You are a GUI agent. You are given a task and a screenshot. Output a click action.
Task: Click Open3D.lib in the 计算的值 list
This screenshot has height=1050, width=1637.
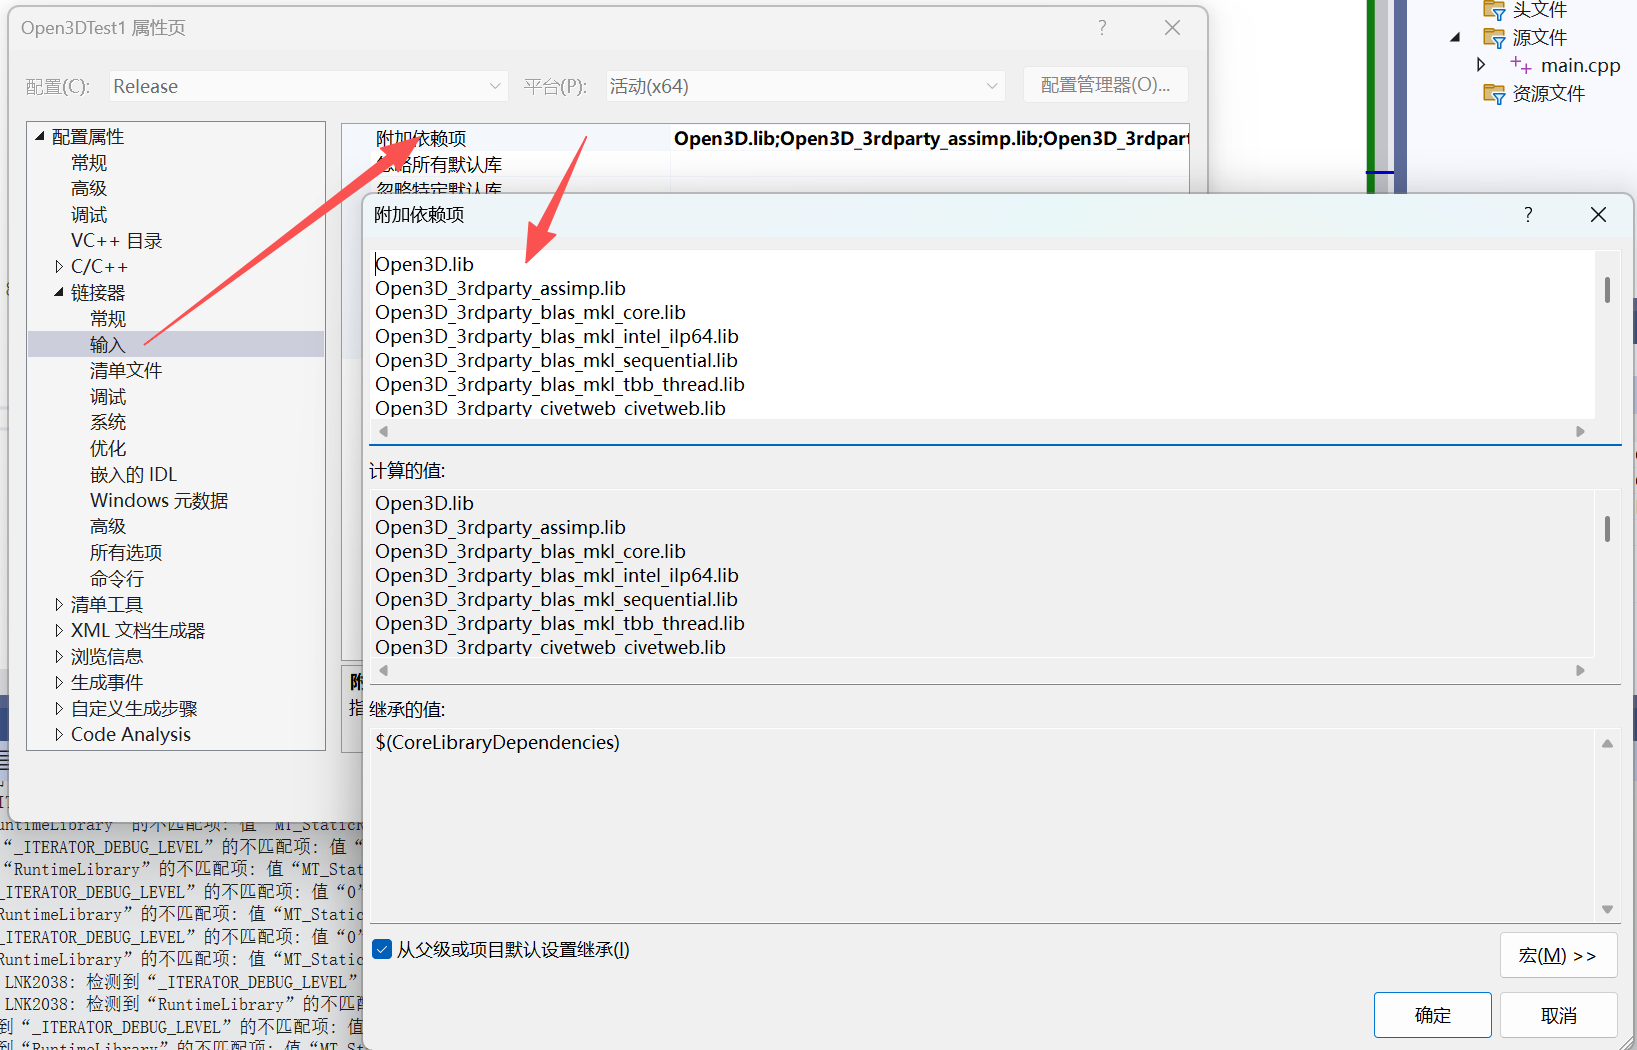click(x=424, y=503)
